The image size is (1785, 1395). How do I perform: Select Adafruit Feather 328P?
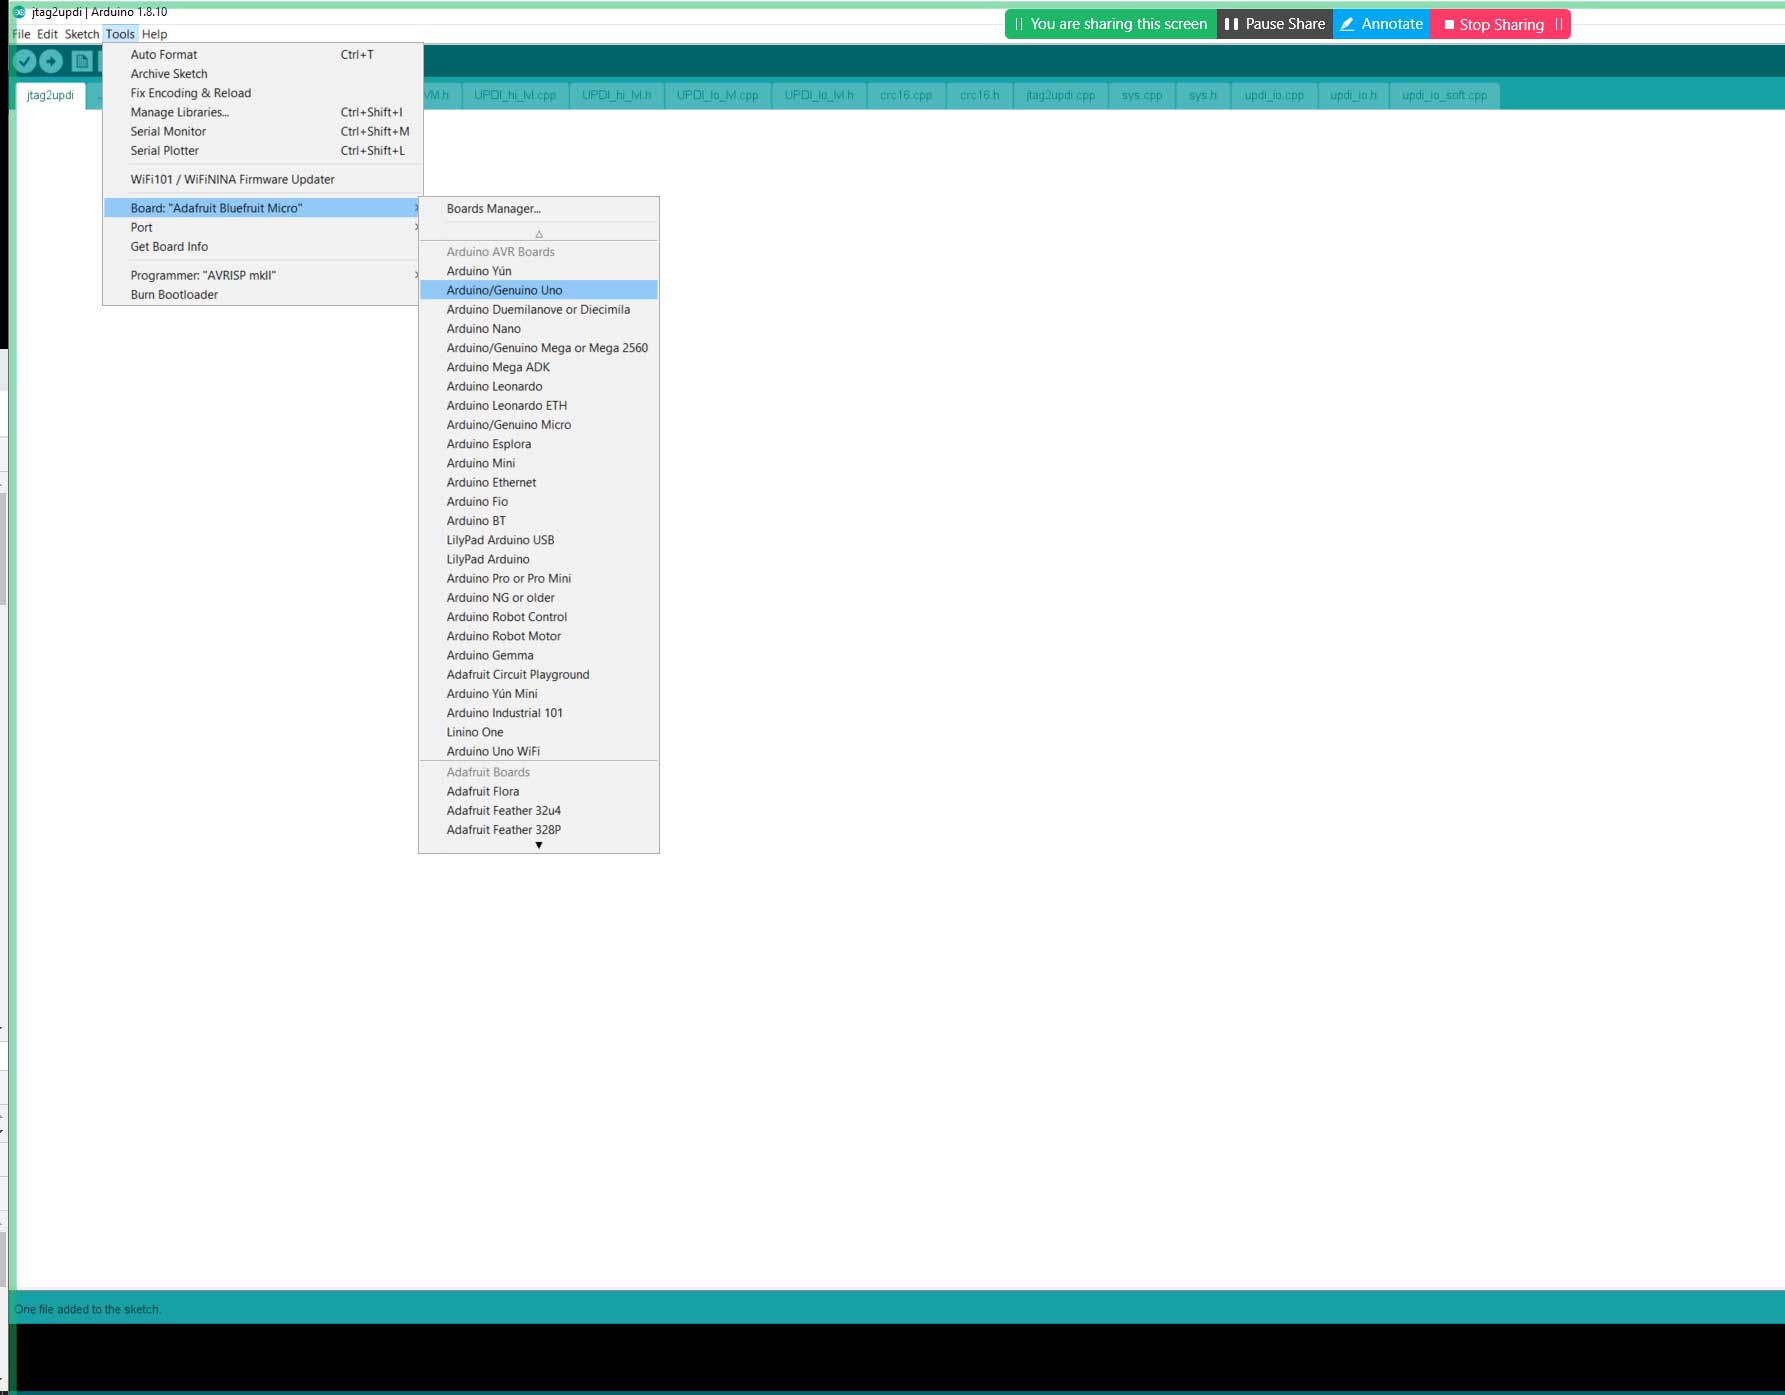[x=539, y=830]
